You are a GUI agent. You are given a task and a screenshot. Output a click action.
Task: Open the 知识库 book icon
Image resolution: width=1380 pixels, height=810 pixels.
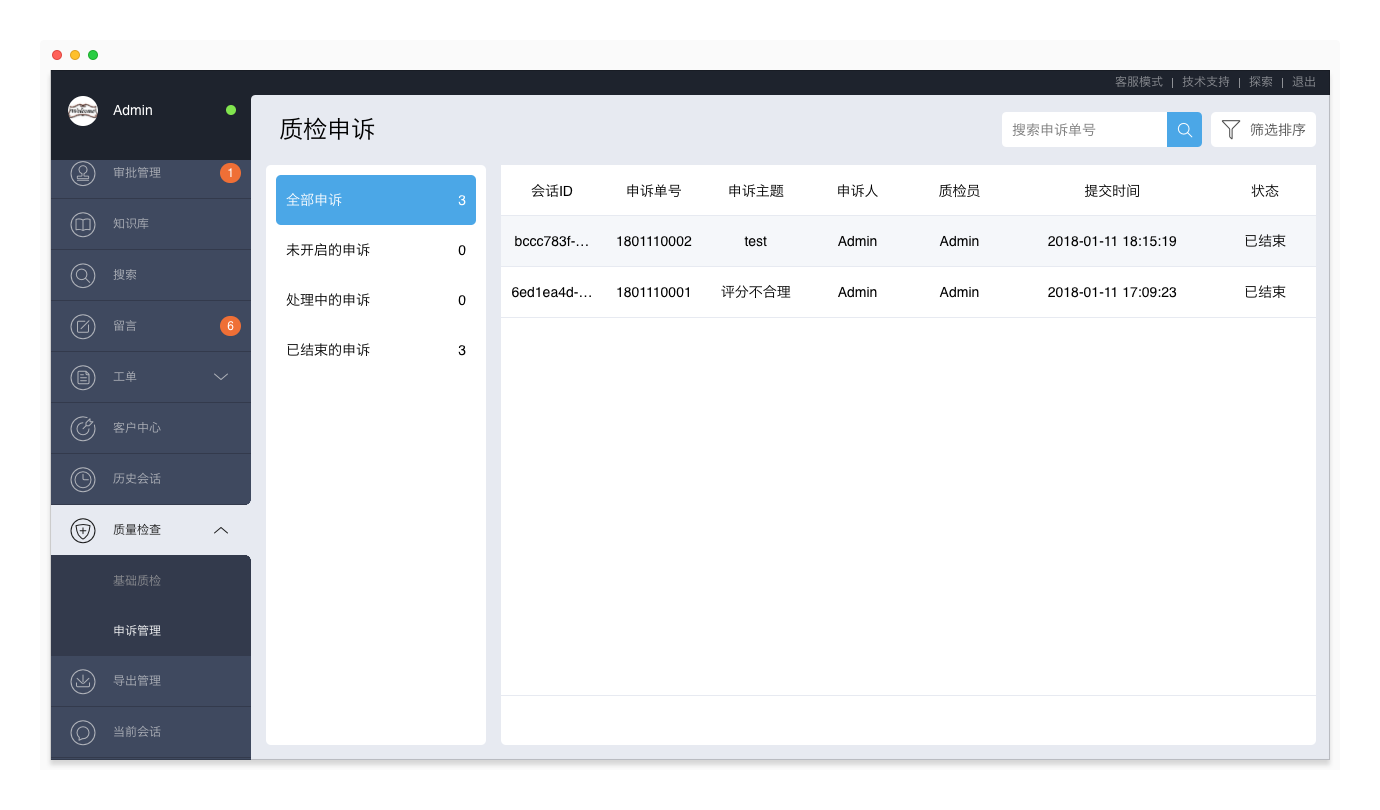click(x=83, y=224)
